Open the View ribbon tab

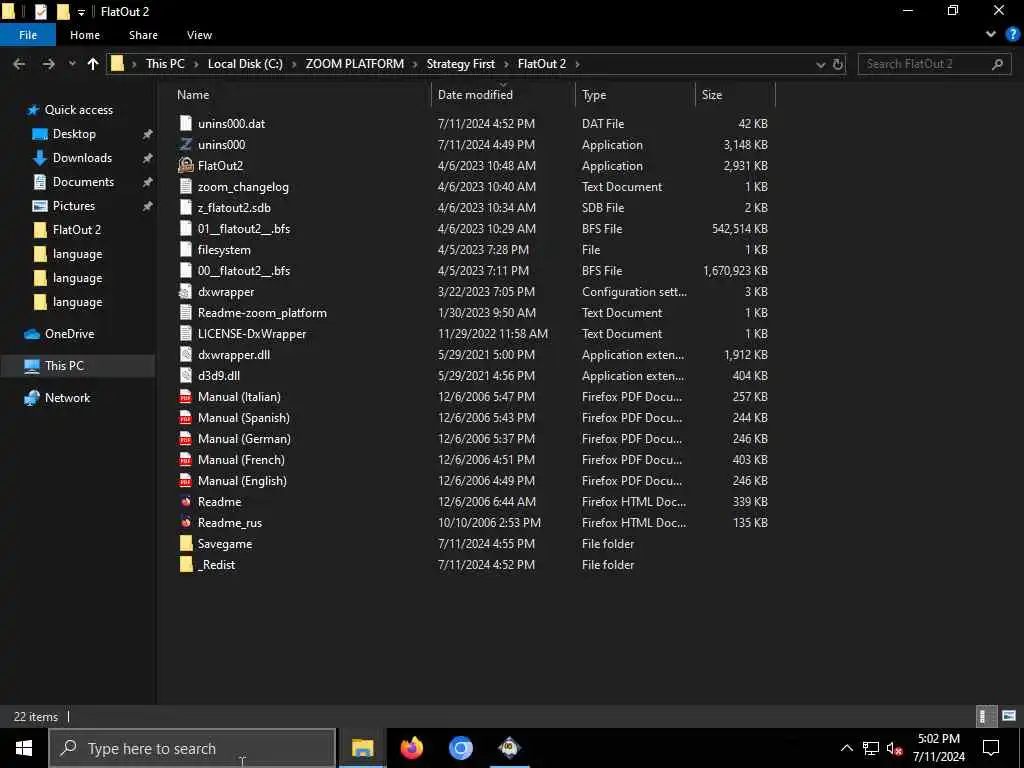pos(199,35)
